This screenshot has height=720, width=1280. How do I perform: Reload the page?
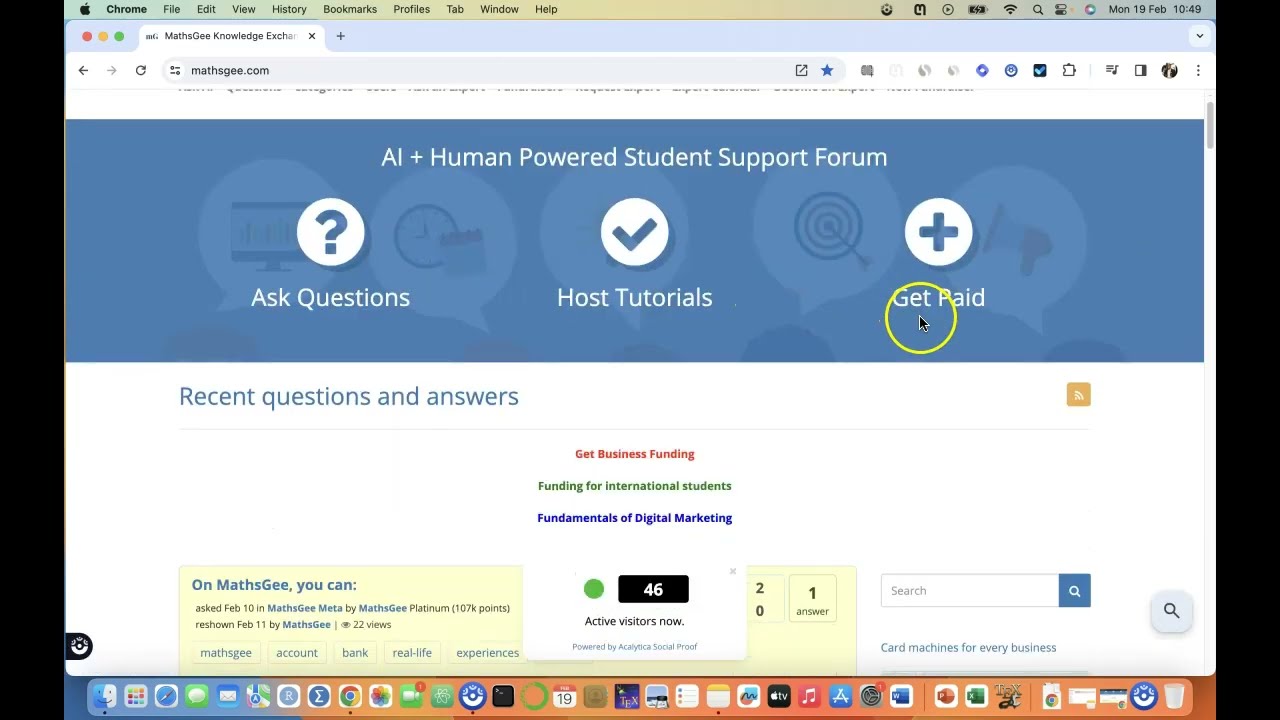pyautogui.click(x=141, y=70)
